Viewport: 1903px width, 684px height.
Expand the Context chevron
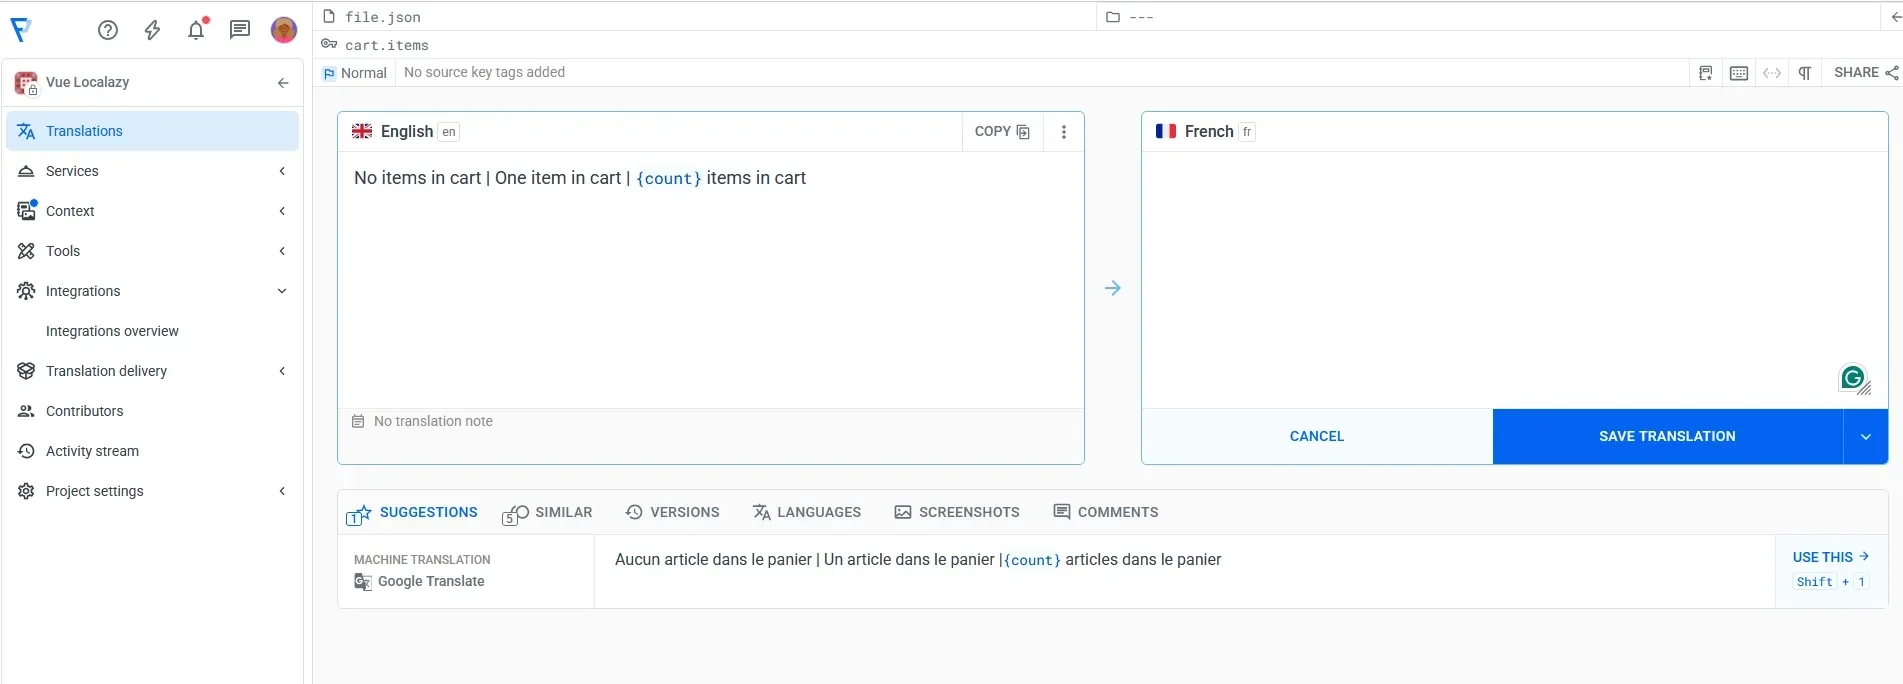(x=283, y=211)
